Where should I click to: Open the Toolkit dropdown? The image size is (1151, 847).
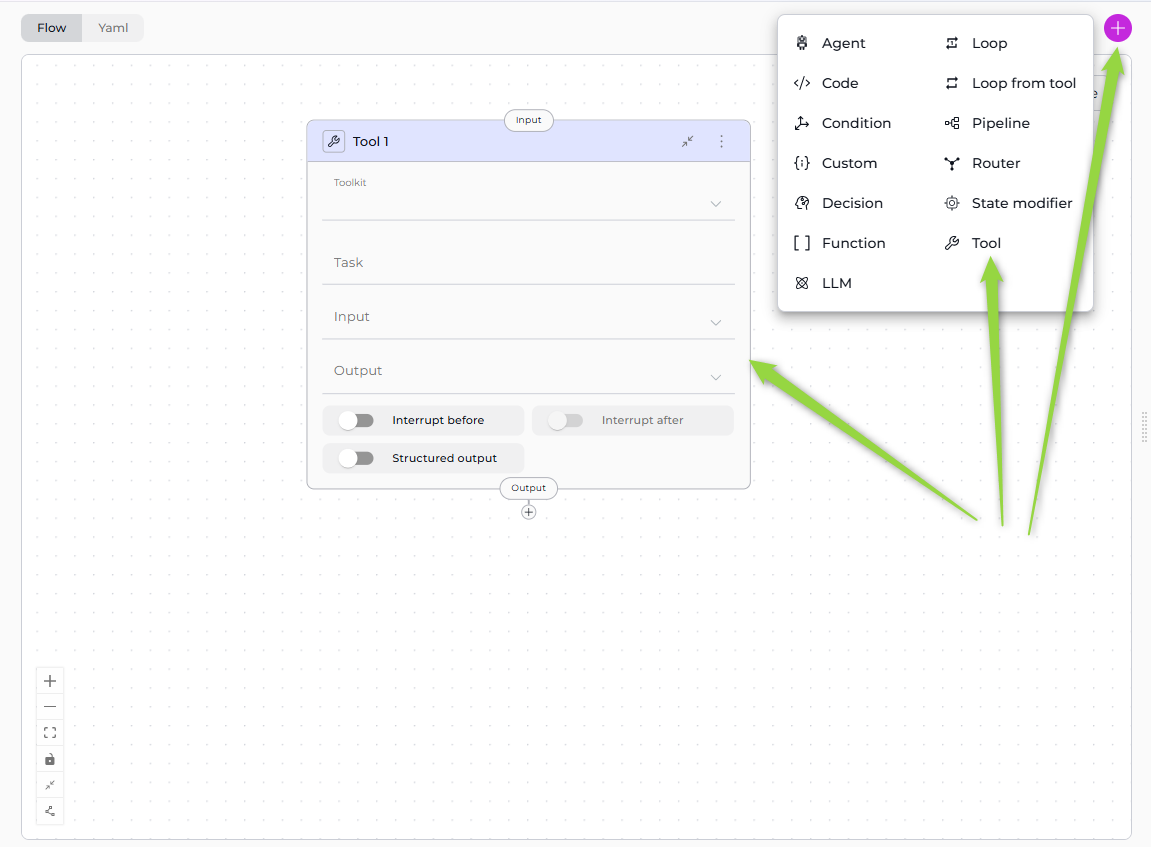coord(528,203)
